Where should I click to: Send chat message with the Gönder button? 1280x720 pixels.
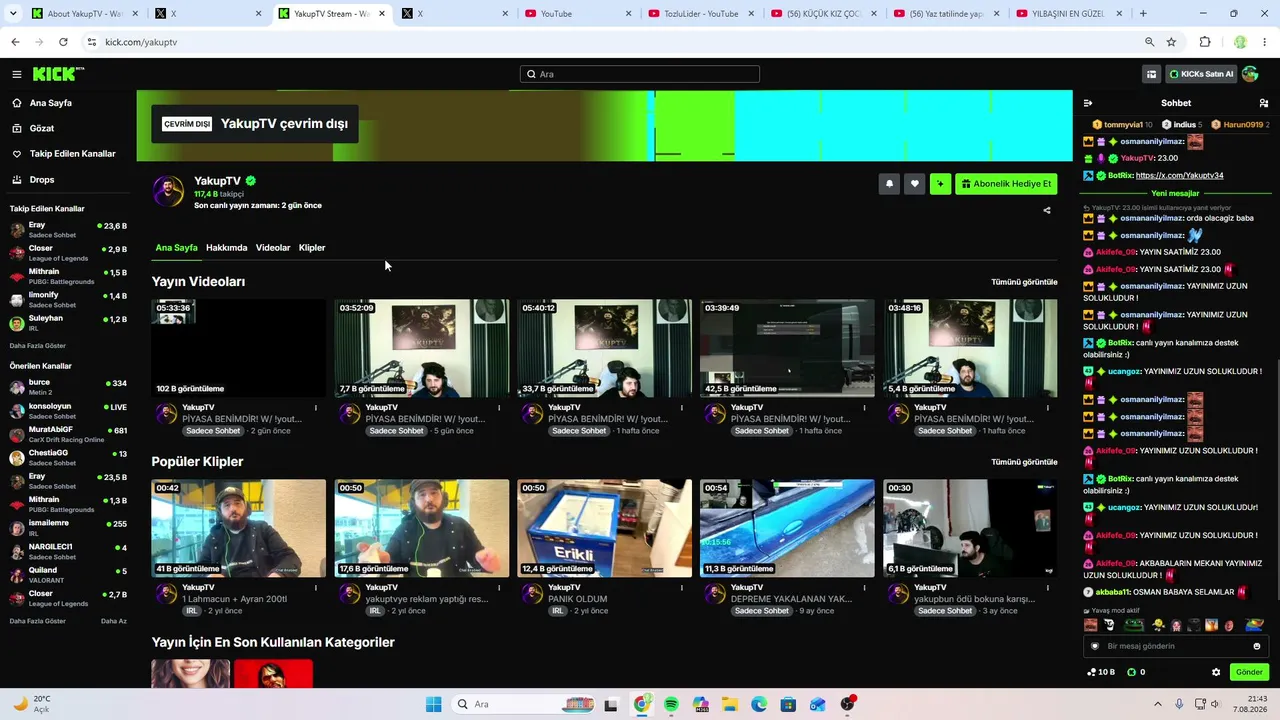[1249, 672]
